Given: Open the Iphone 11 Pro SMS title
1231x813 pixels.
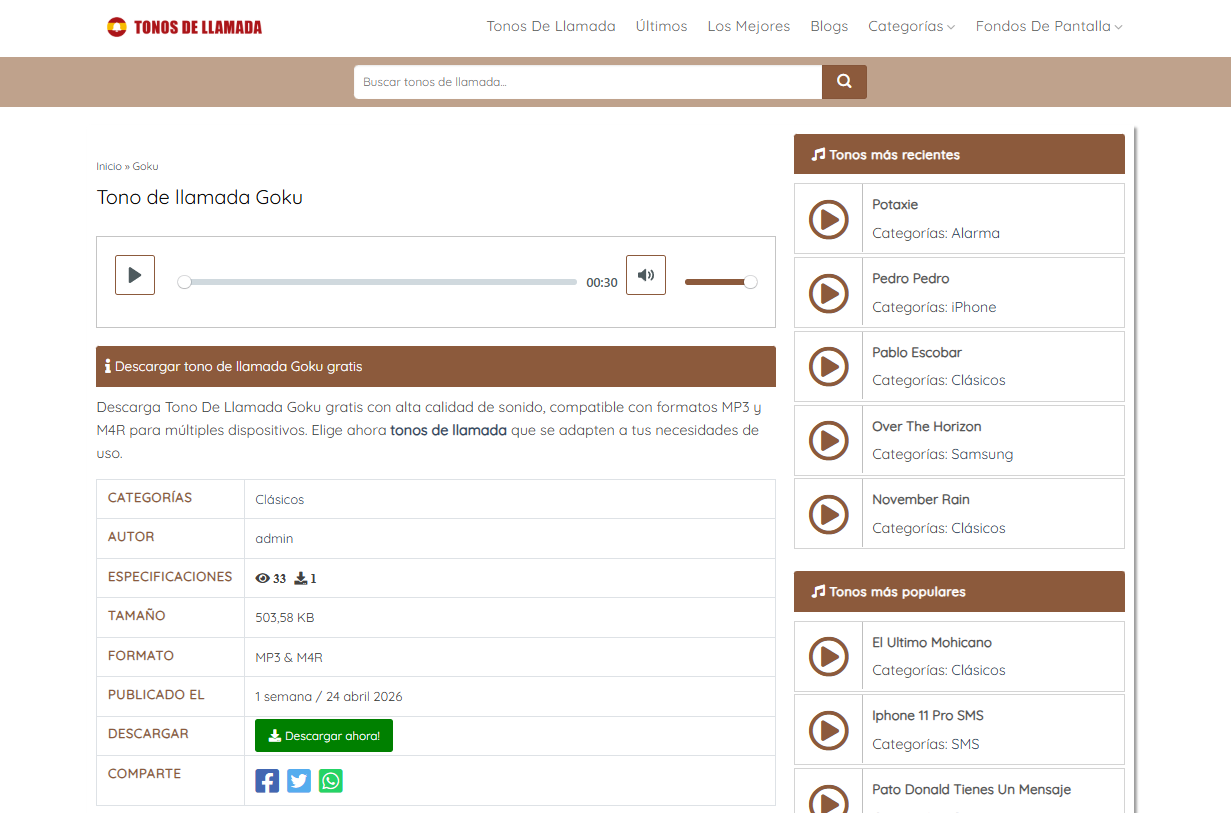Looking at the screenshot, I should pos(928,716).
